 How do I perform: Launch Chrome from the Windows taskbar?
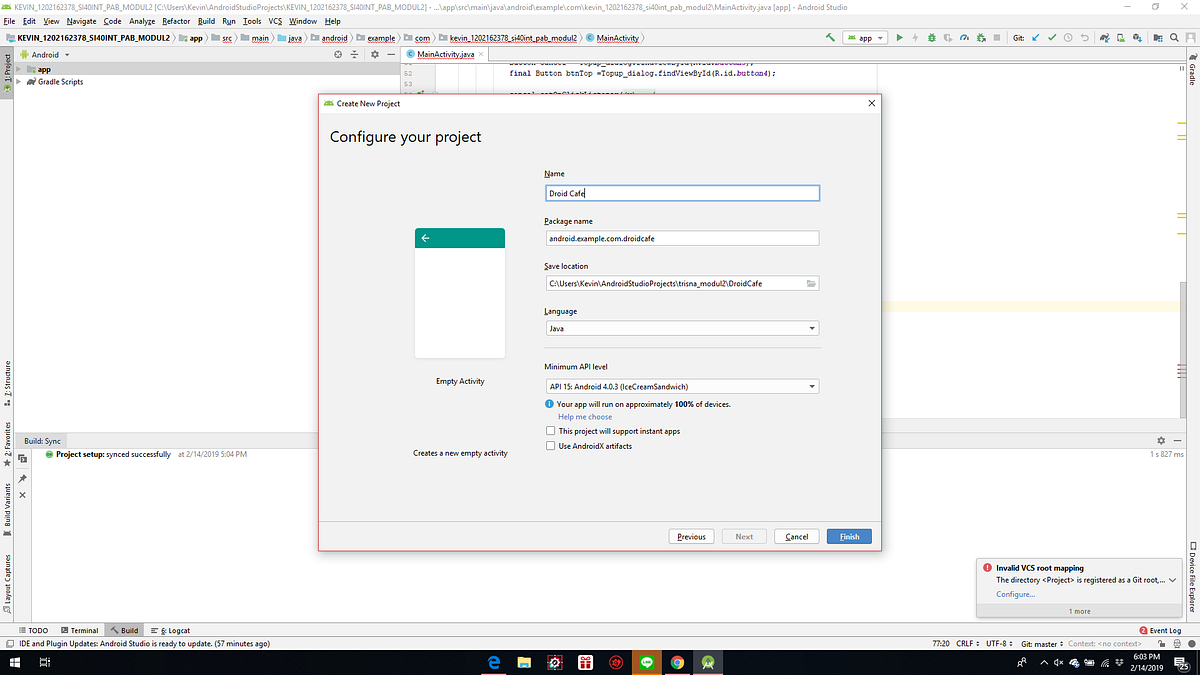click(677, 662)
